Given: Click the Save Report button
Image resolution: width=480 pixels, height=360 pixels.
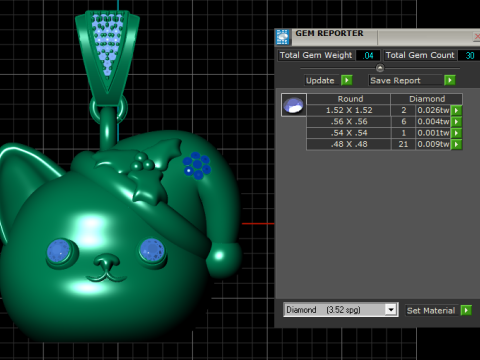Looking at the screenshot, I should 405,81.
